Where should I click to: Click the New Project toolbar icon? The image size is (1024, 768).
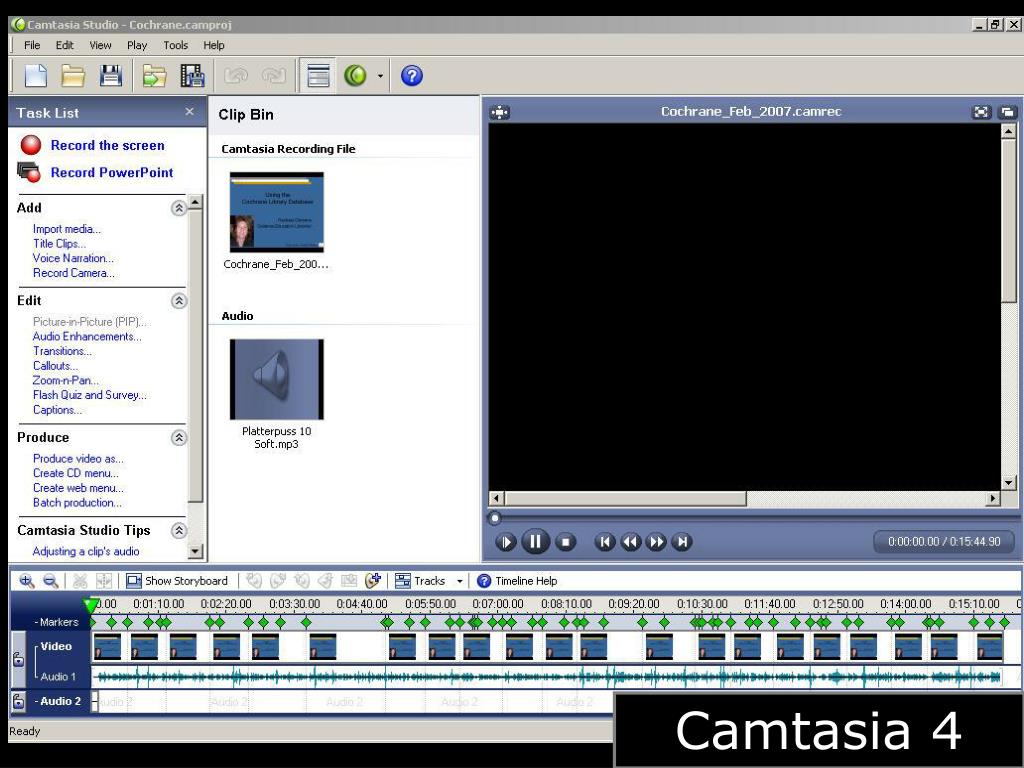click(36, 76)
